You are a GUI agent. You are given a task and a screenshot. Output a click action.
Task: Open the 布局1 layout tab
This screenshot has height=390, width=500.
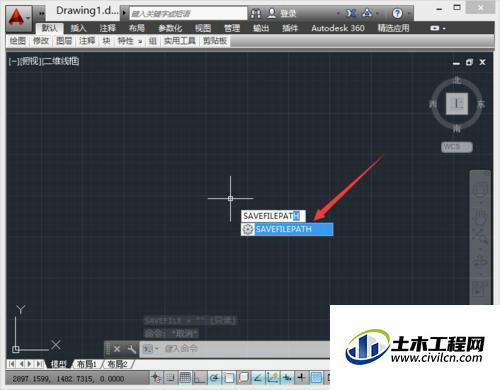tap(87, 364)
